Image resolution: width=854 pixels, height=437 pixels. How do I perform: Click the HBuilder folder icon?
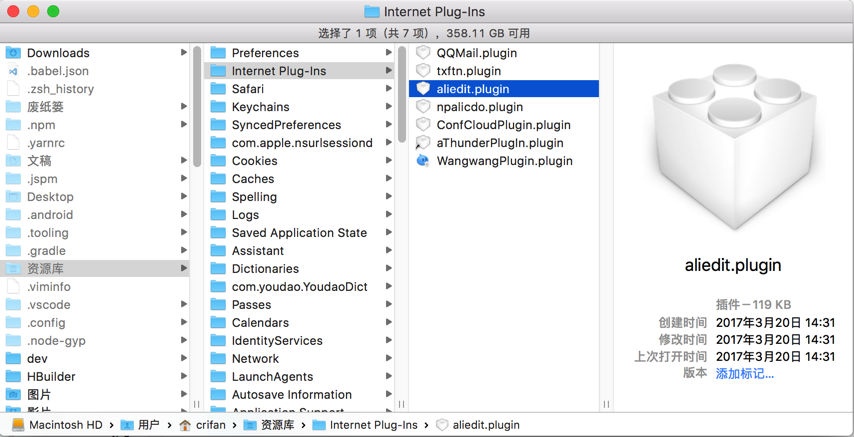14,377
